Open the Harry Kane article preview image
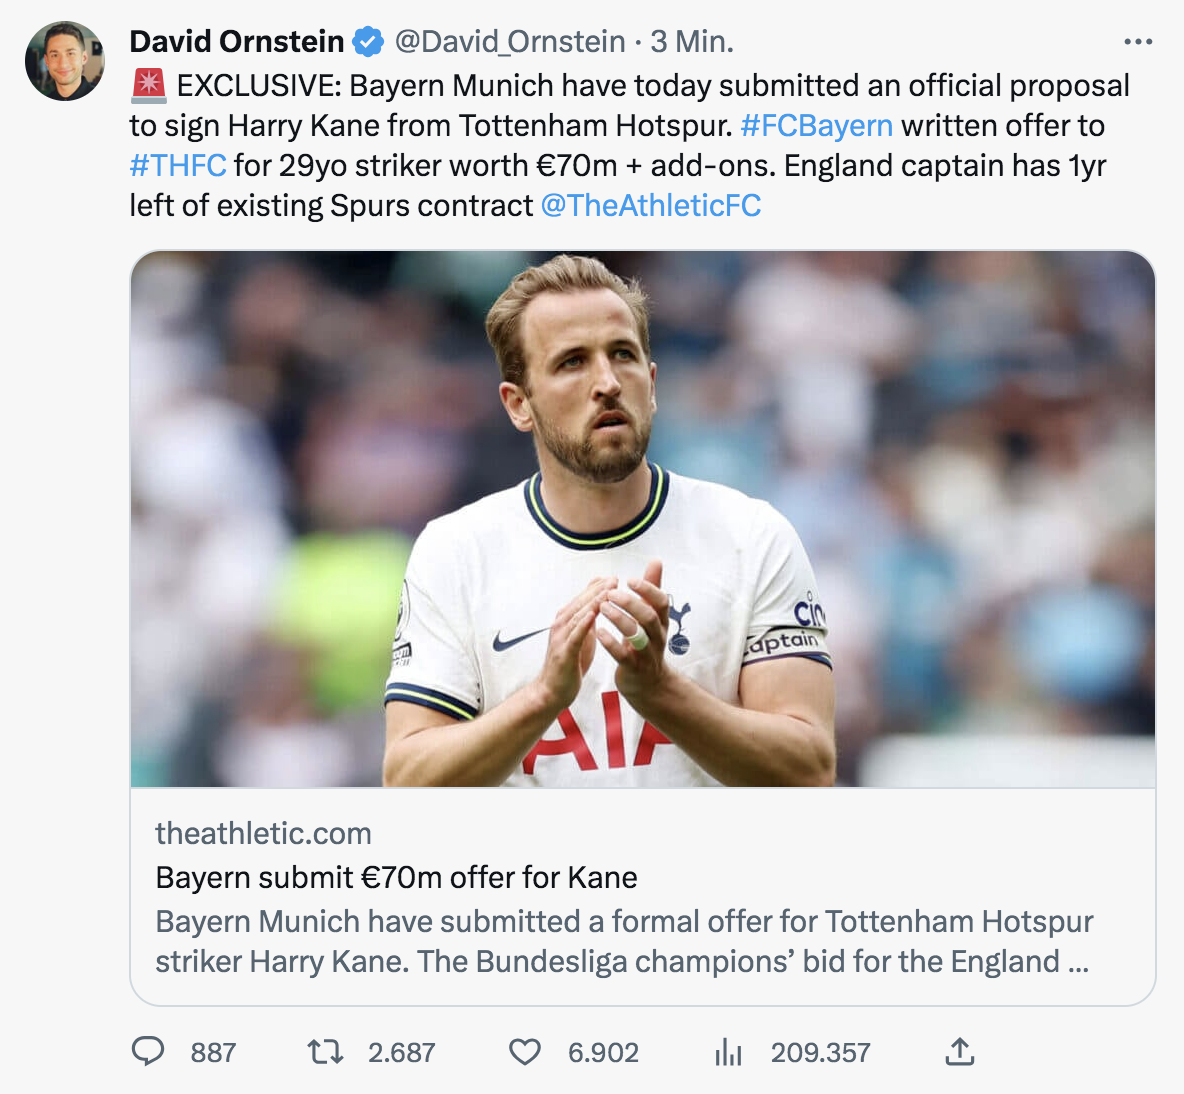The width and height of the screenshot is (1184, 1094). (643, 518)
